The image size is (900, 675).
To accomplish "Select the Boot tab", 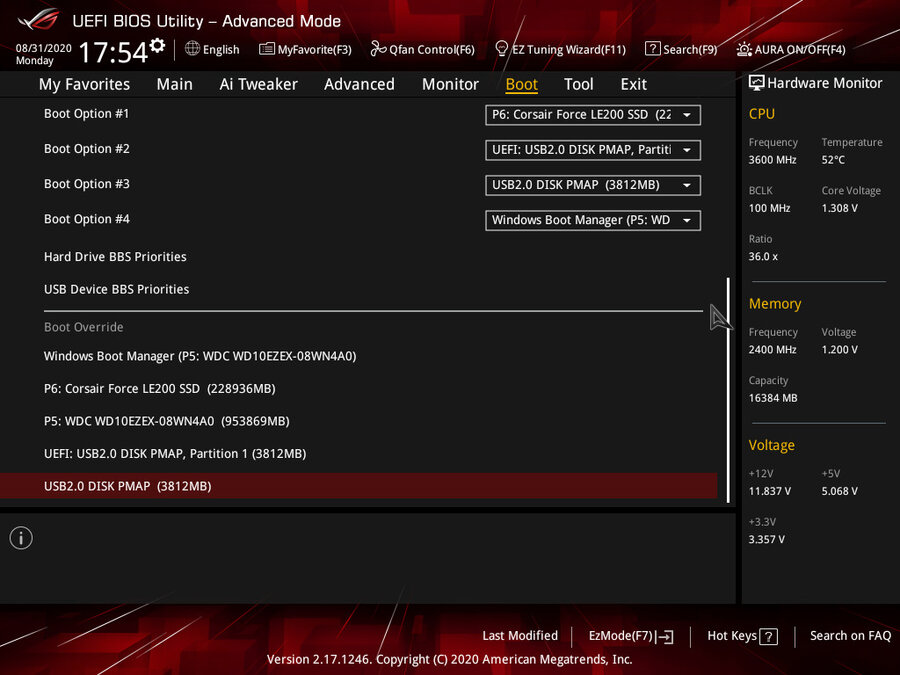I will tap(521, 84).
